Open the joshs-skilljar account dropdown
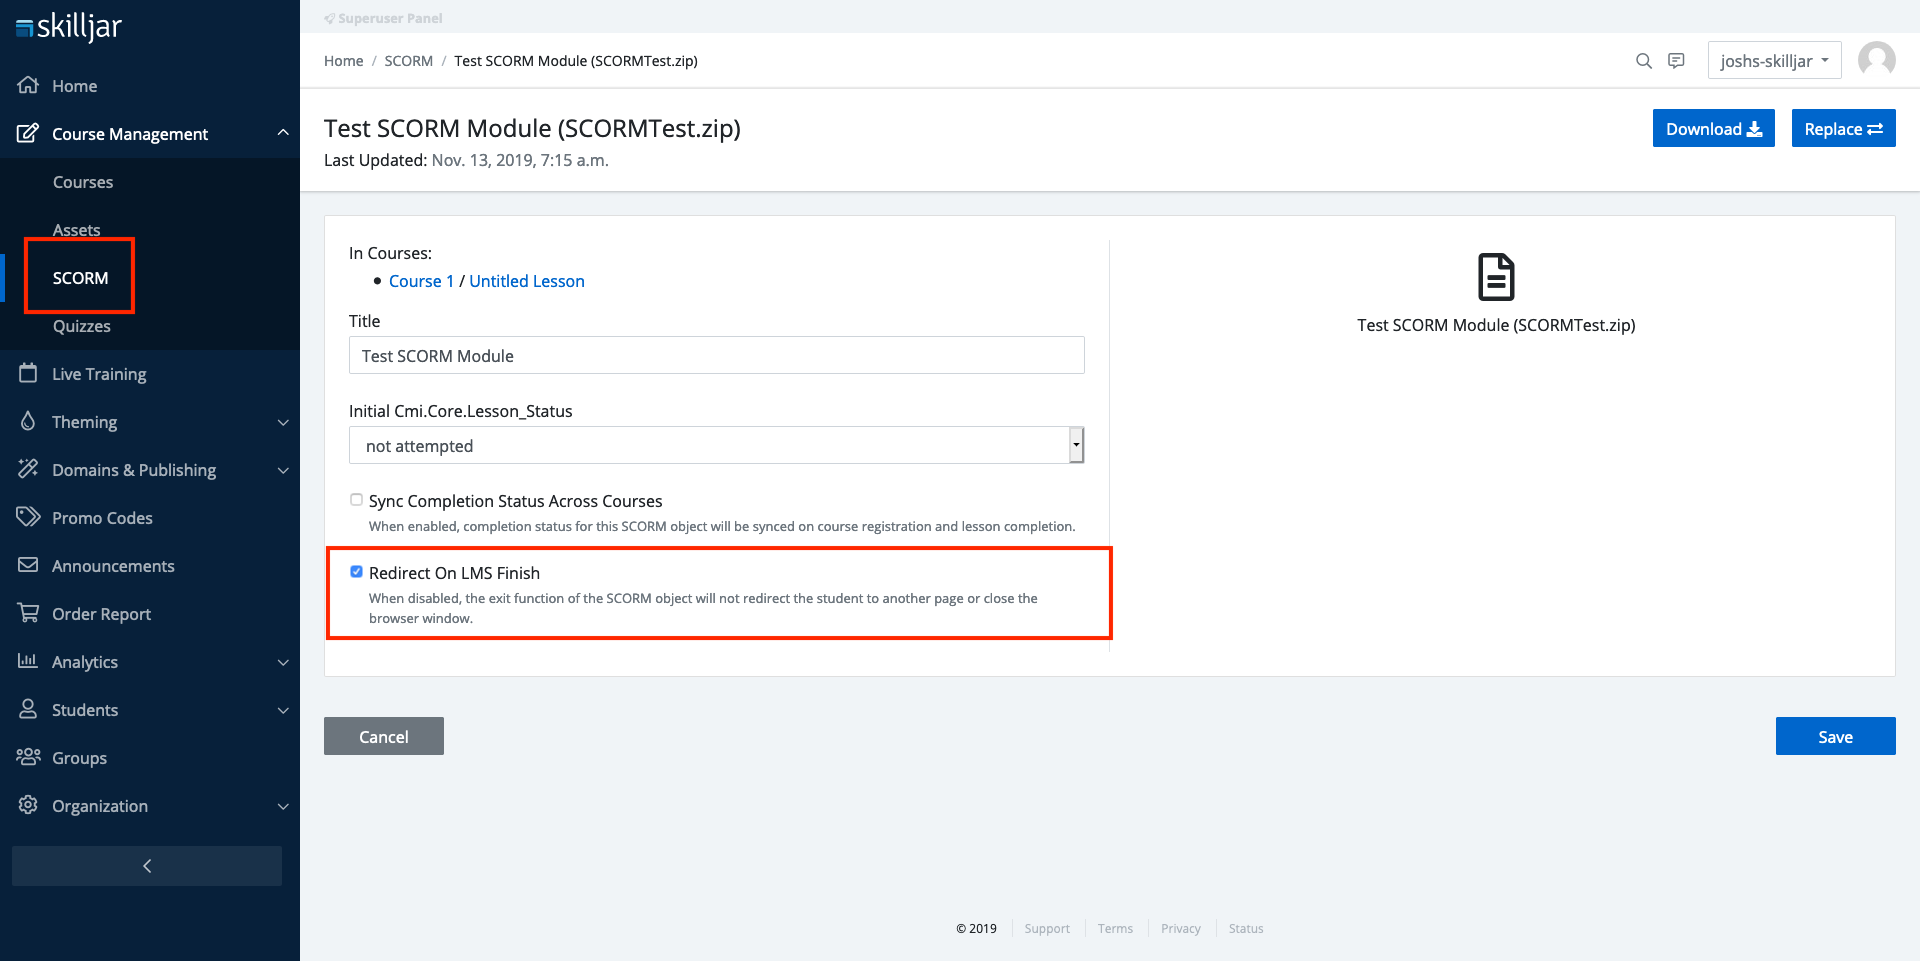 tap(1774, 61)
